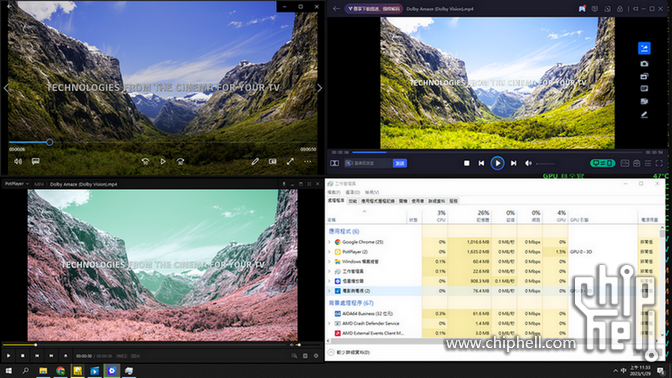Open the first menu in Task Manager

(x=334, y=192)
